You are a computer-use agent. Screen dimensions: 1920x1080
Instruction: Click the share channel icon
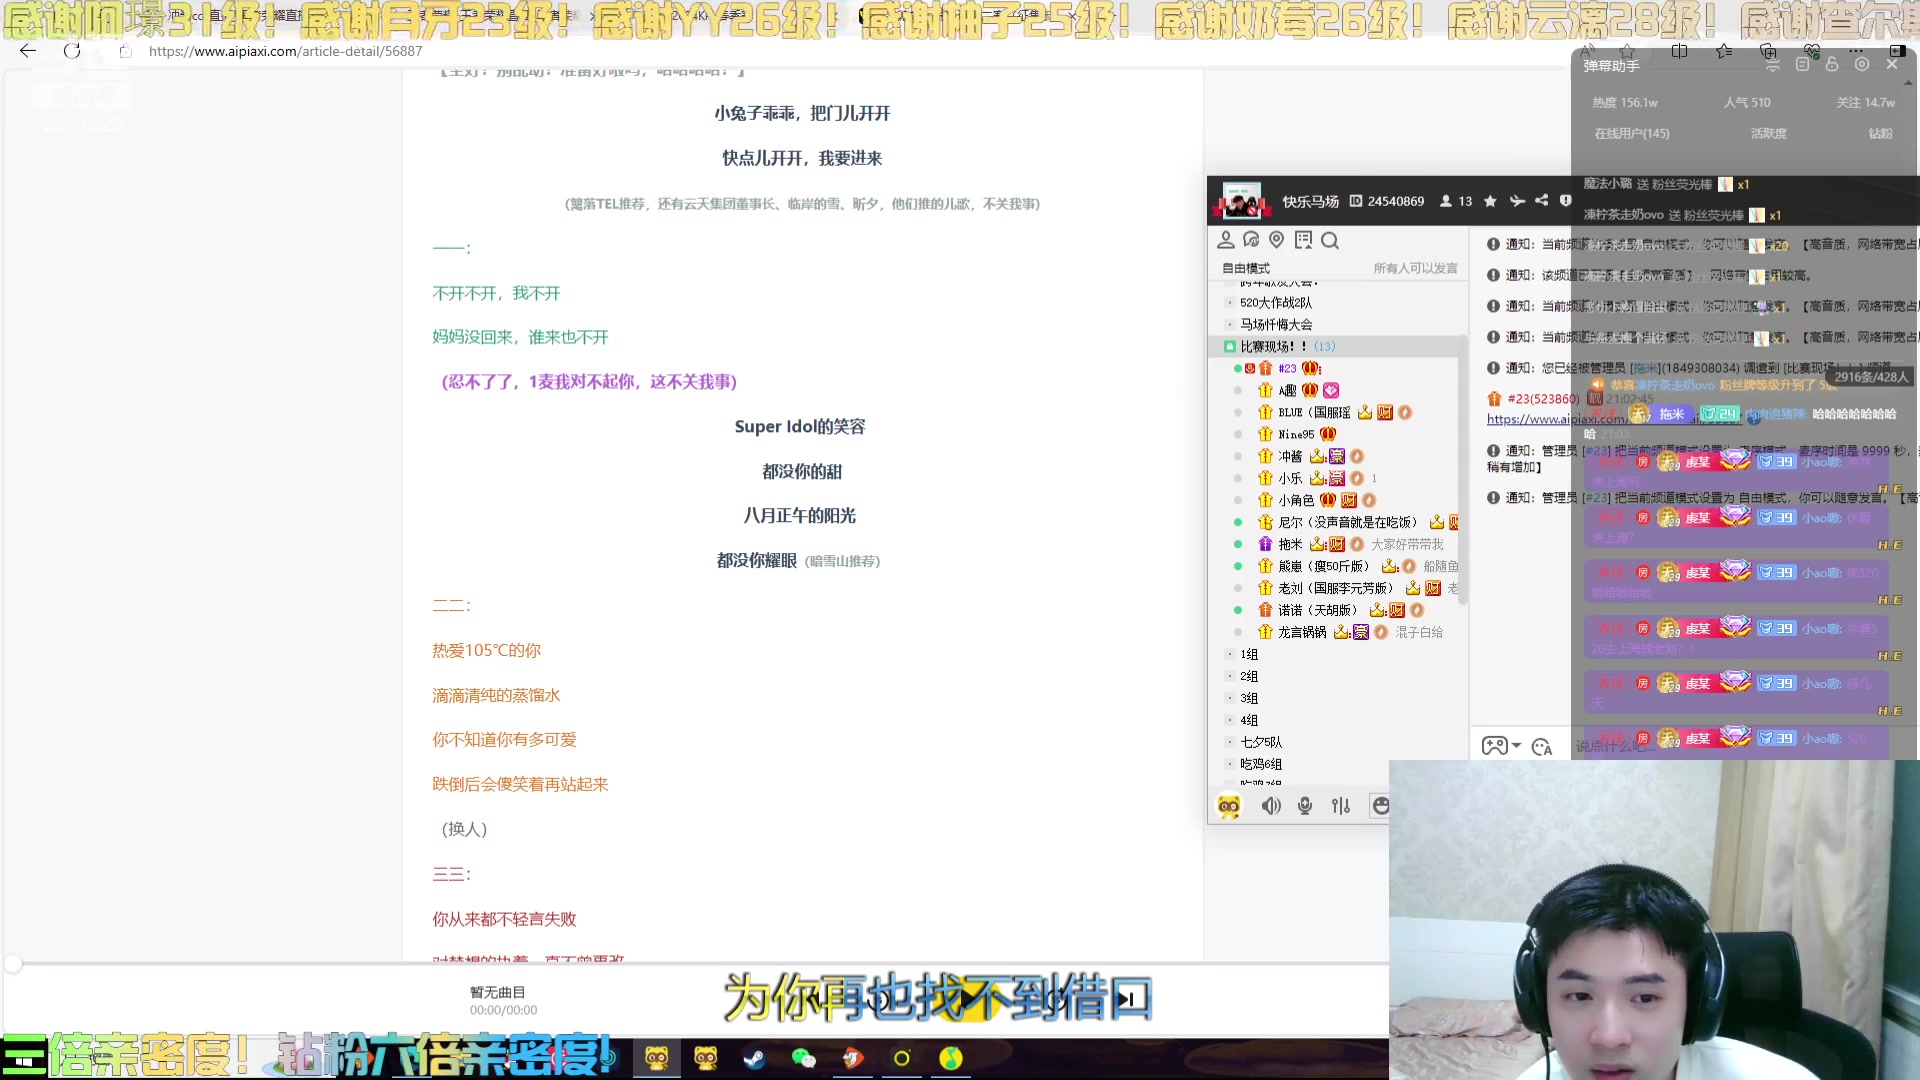1541,201
